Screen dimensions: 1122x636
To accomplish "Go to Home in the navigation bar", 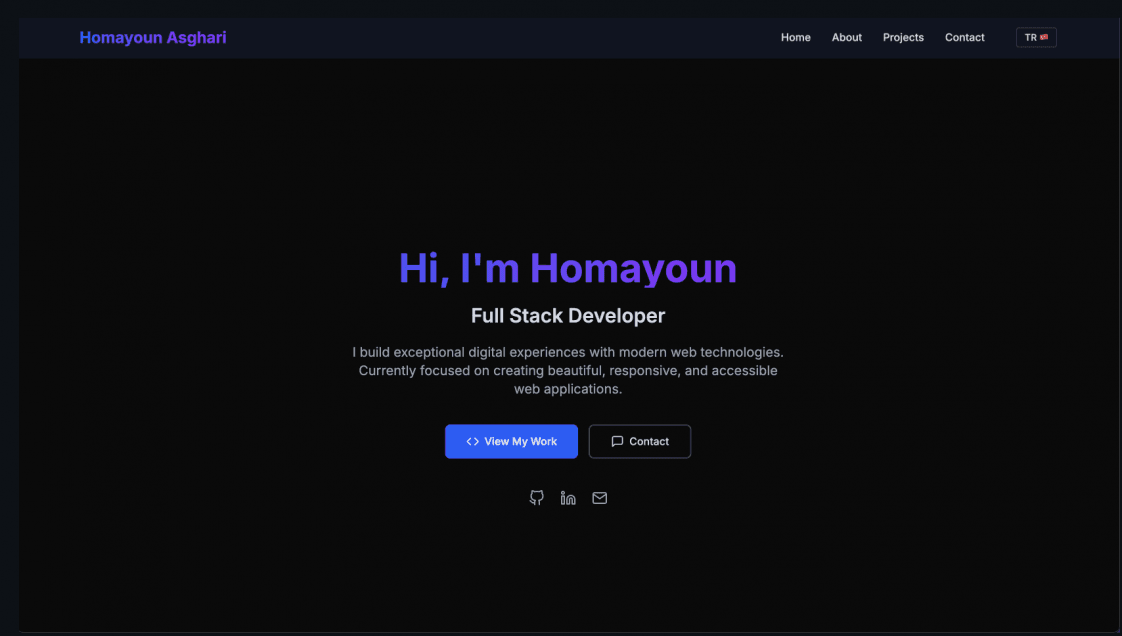I will point(796,37).
